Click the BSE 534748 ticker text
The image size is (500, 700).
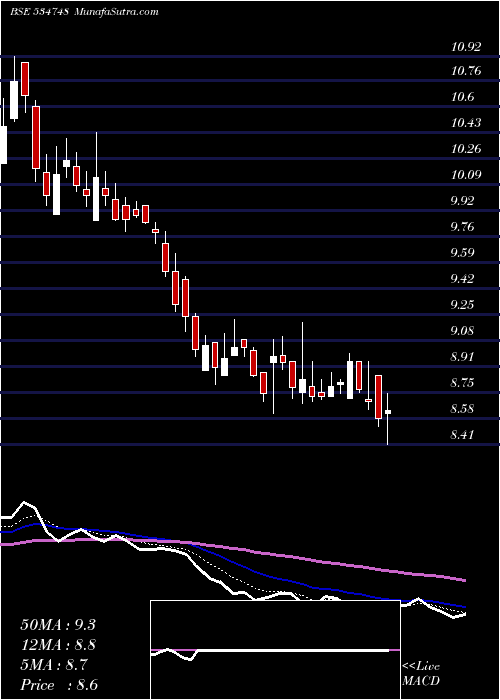point(38,12)
